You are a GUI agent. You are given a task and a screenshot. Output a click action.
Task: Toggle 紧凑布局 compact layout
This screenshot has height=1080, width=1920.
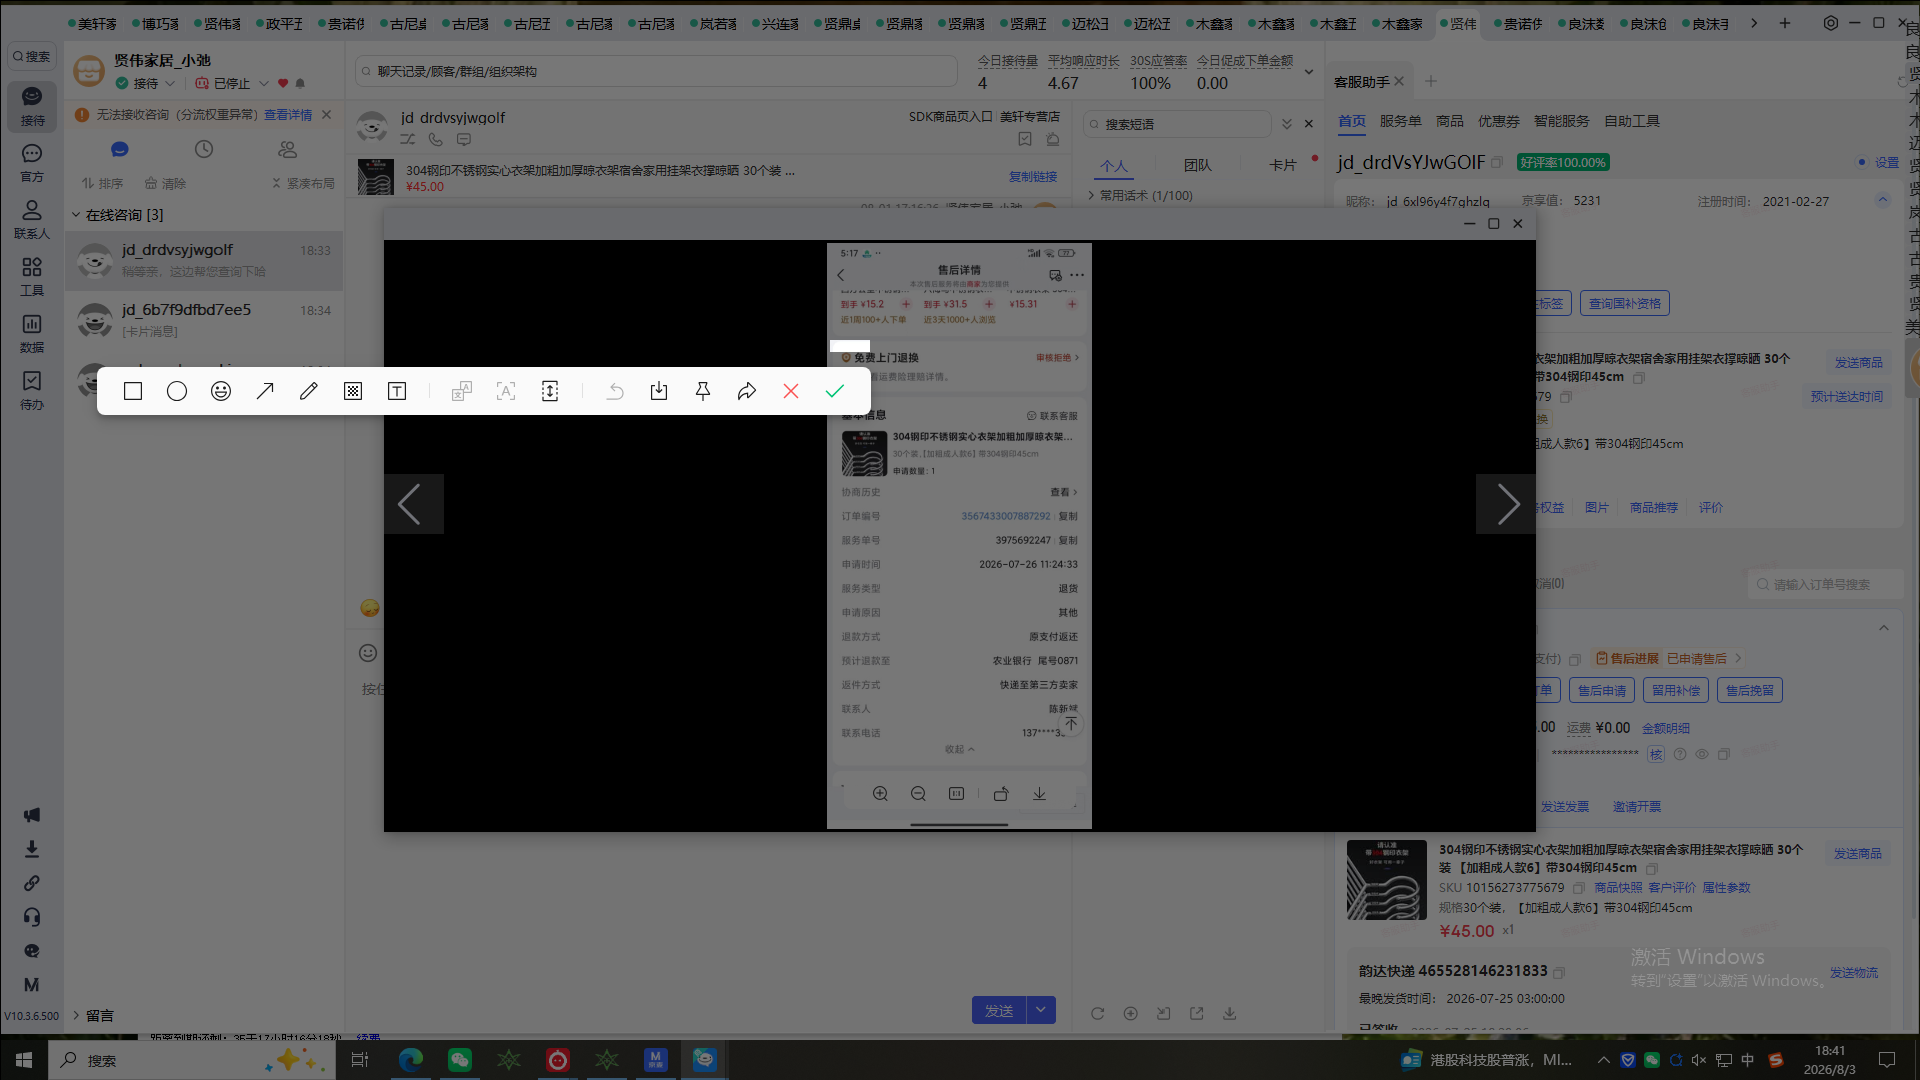tap(303, 183)
